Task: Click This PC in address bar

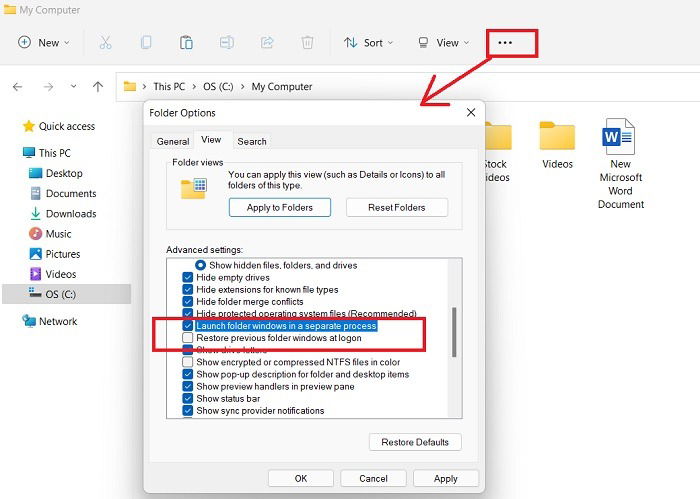Action: coord(169,87)
